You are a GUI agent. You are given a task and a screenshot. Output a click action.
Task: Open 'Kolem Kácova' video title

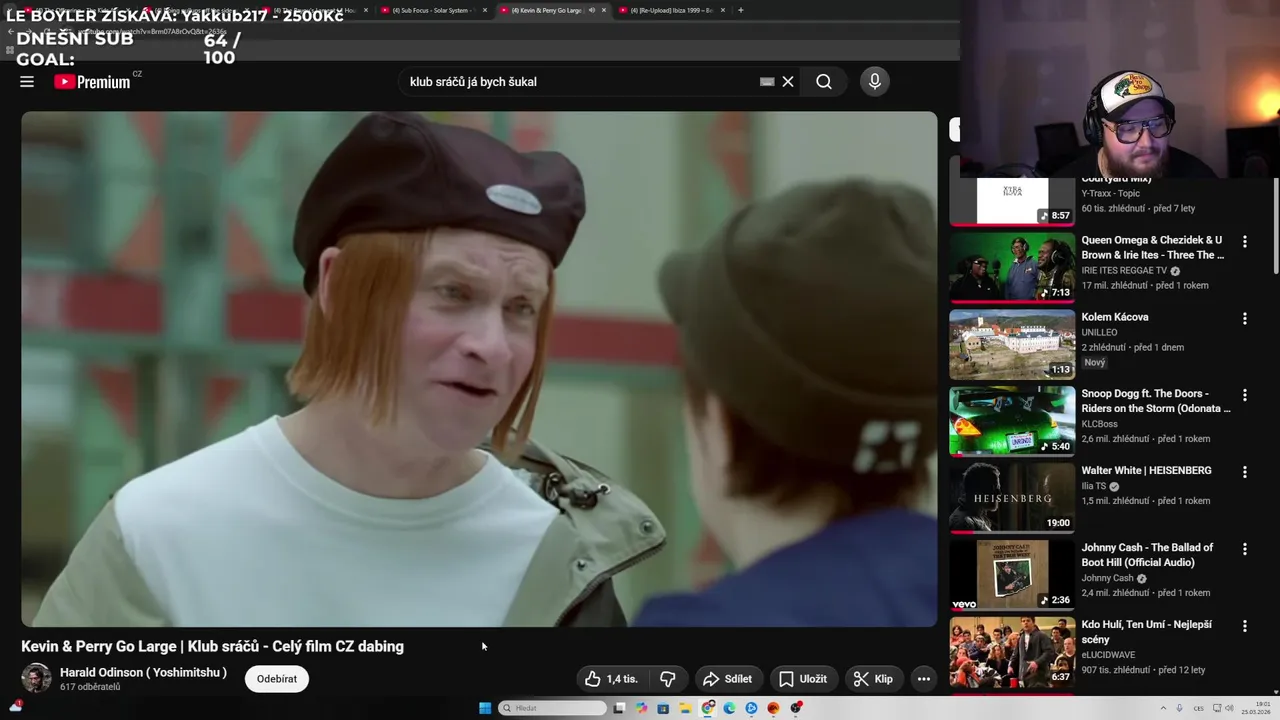[1115, 317]
